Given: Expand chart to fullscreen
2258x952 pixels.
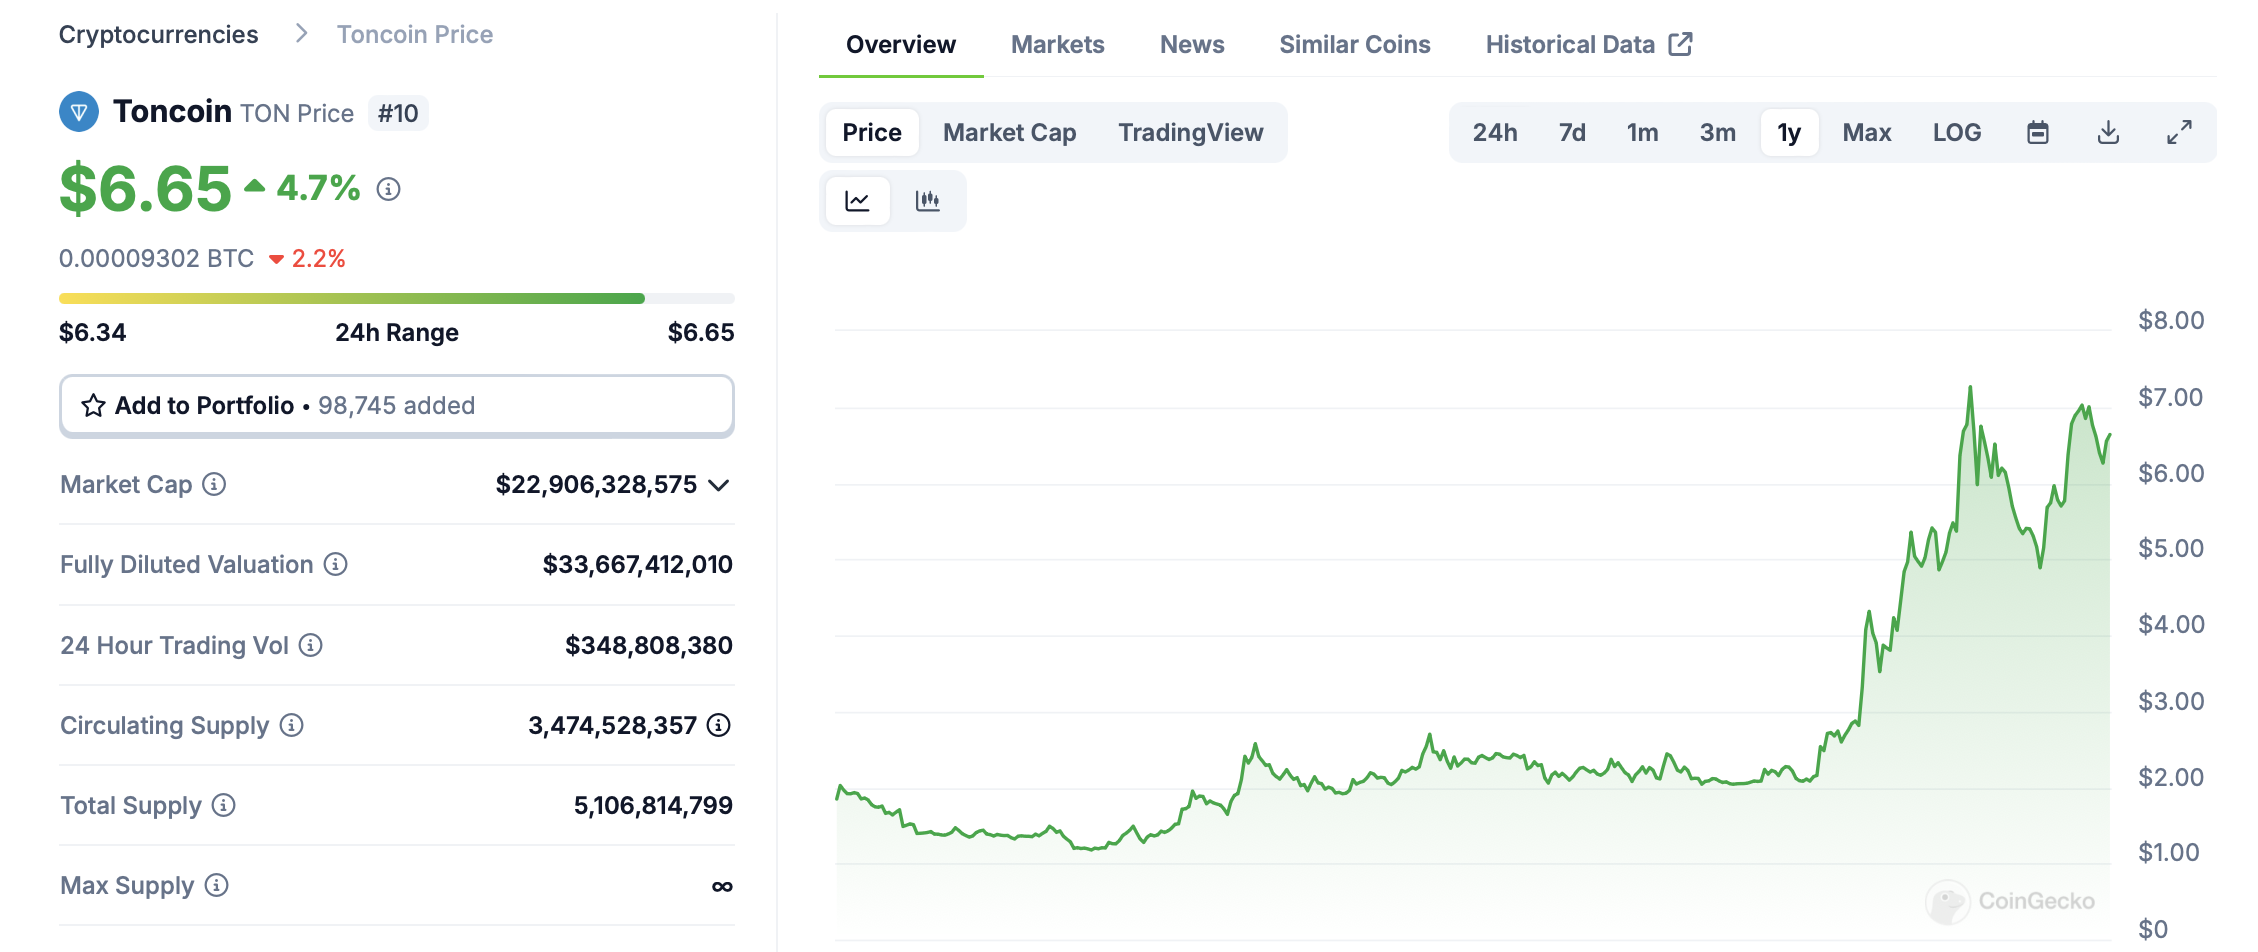Looking at the screenshot, I should [x=2179, y=133].
